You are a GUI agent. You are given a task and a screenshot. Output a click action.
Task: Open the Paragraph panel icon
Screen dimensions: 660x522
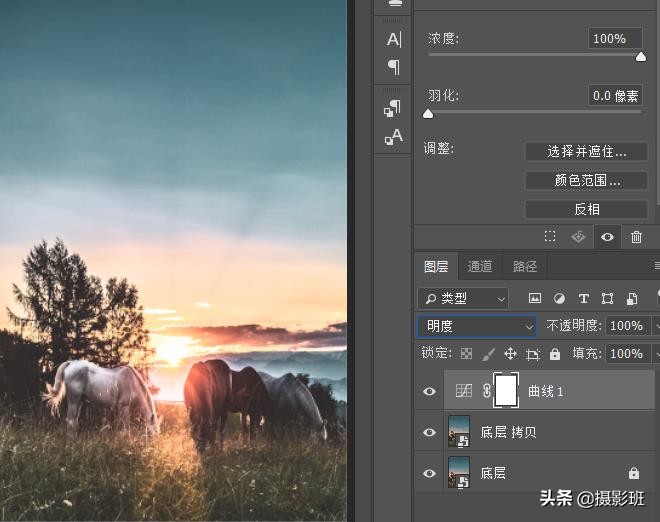point(394,67)
